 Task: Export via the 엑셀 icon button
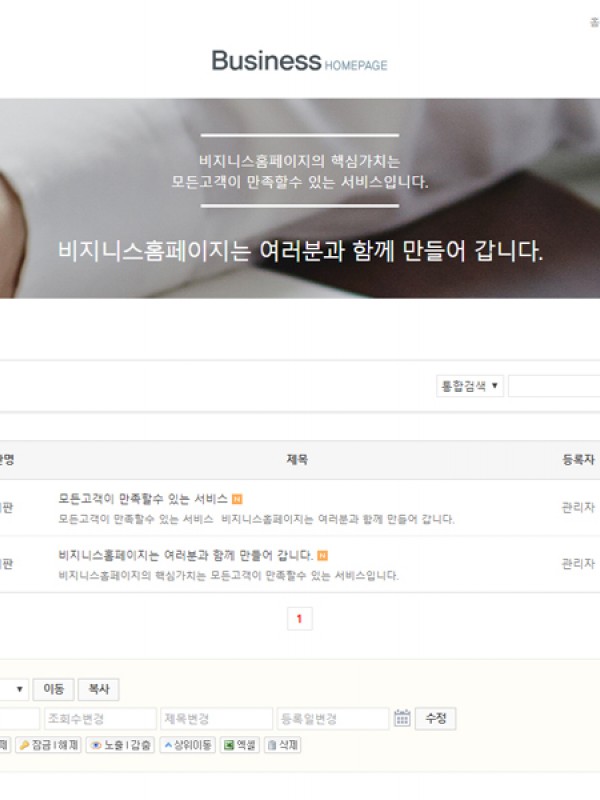[x=239, y=745]
